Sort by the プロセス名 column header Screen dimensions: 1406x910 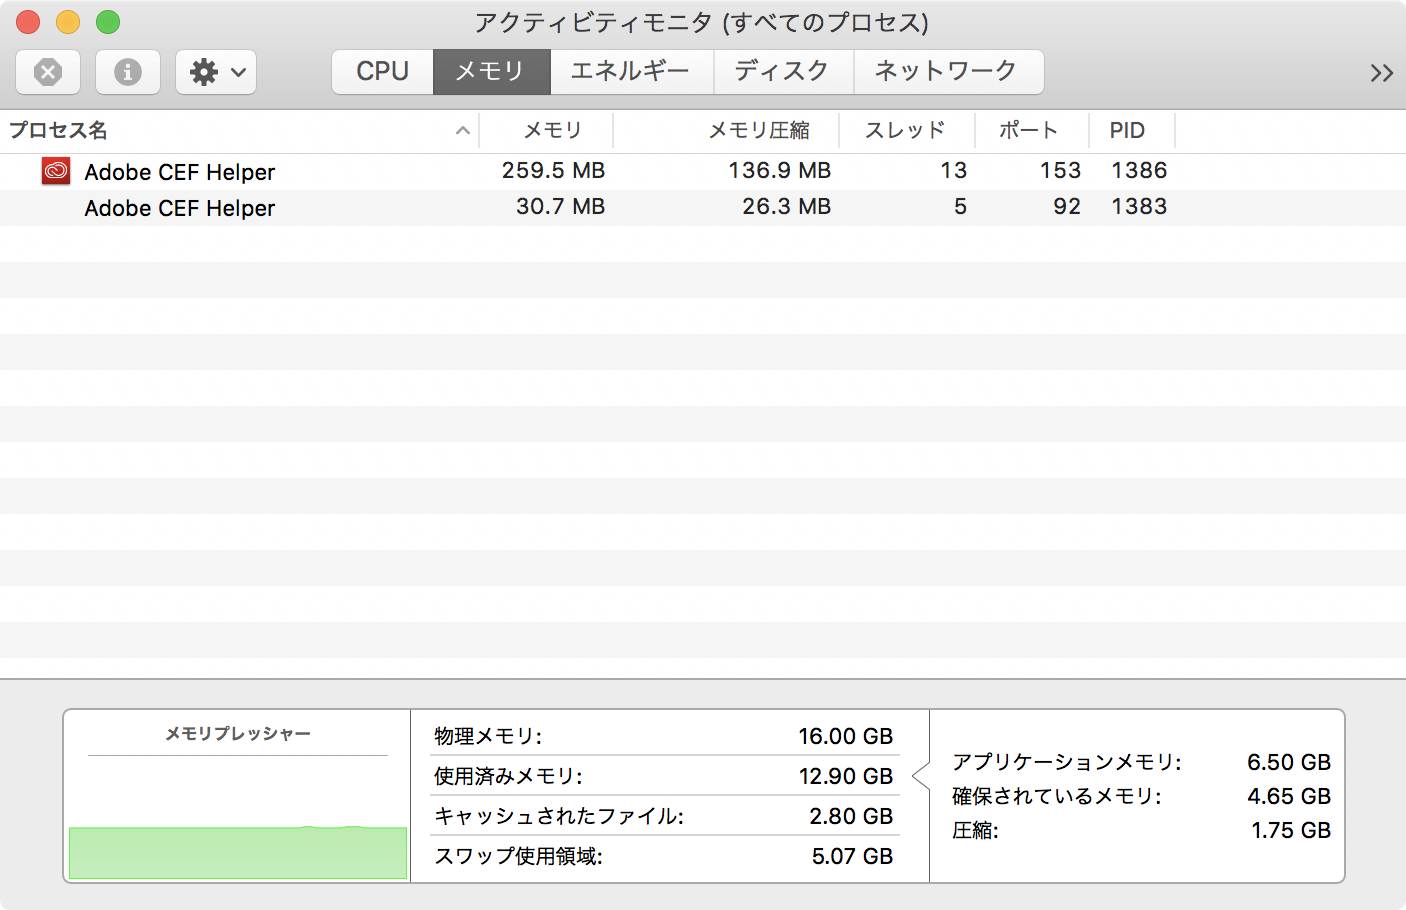240,131
